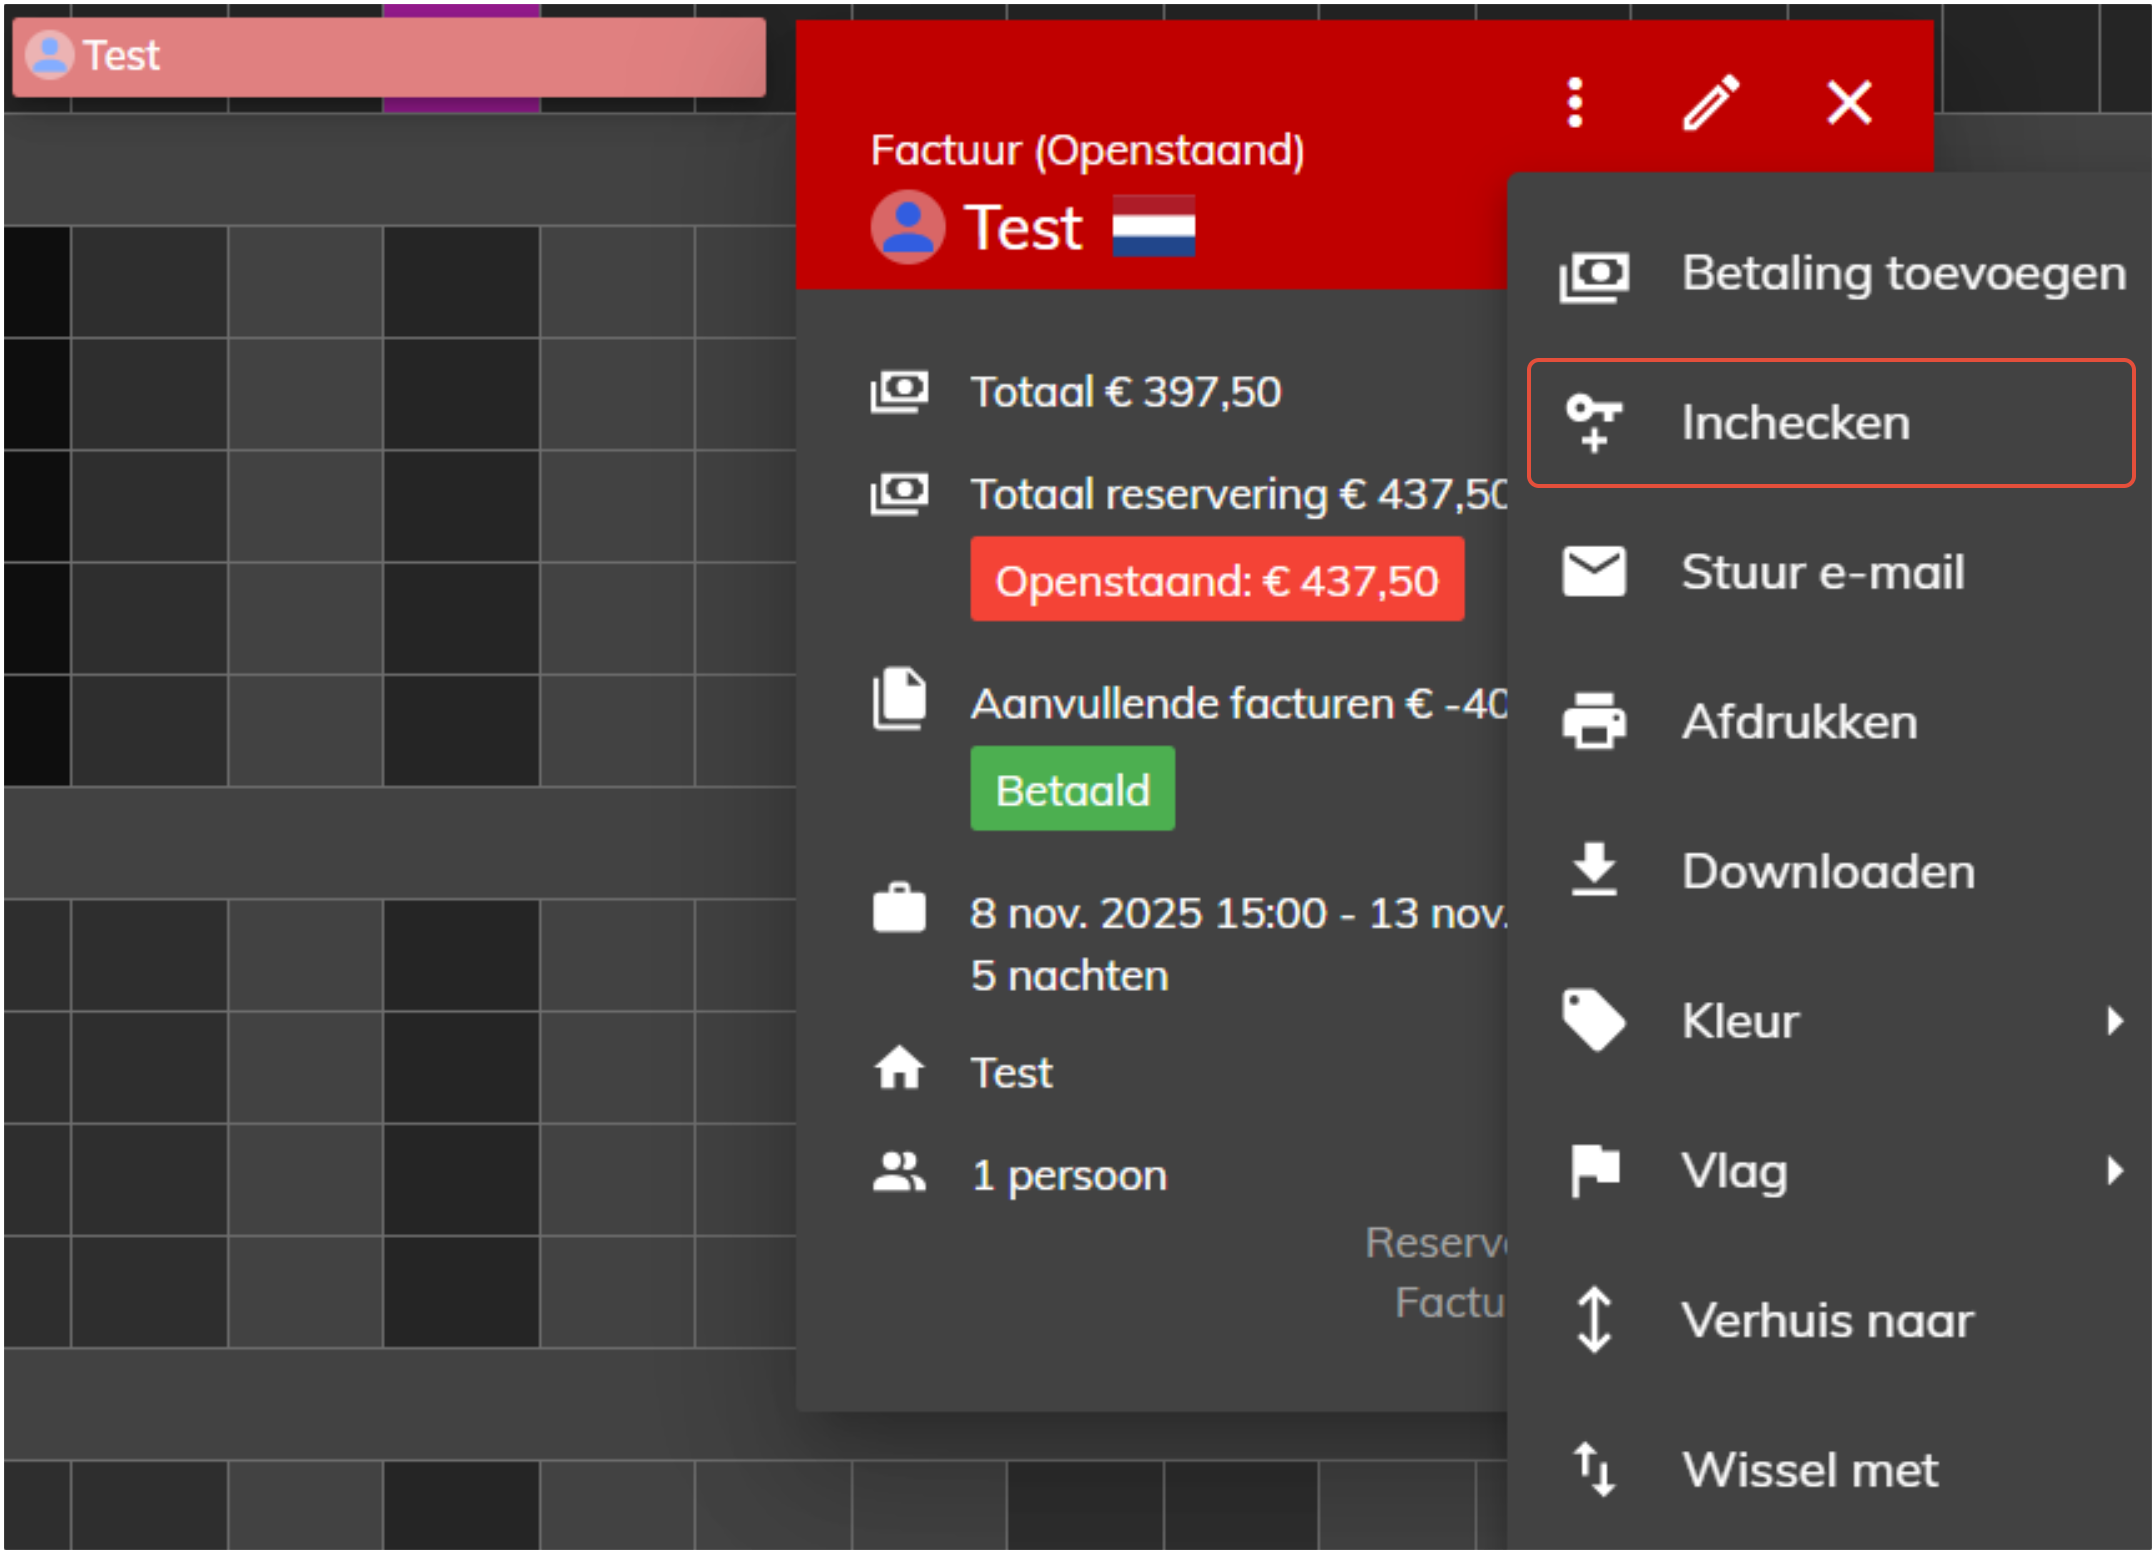Screen dimensions: 2156x1554
Task: Click the Wissel met swap icon
Action: [x=1594, y=1469]
